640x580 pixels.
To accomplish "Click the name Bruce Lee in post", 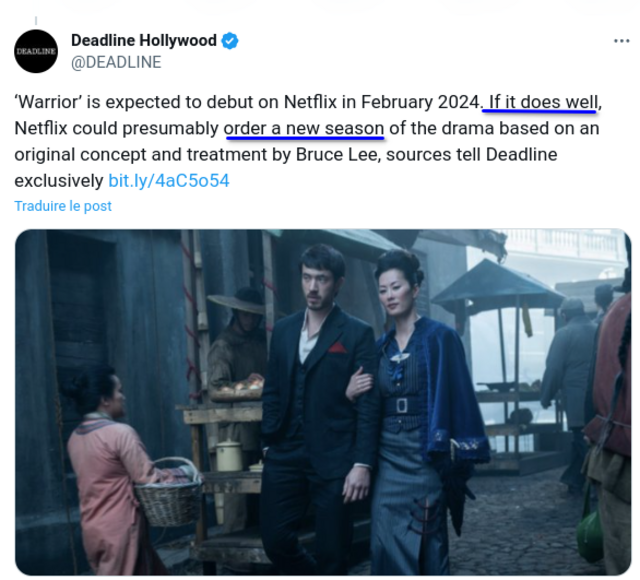I will 338,155.
